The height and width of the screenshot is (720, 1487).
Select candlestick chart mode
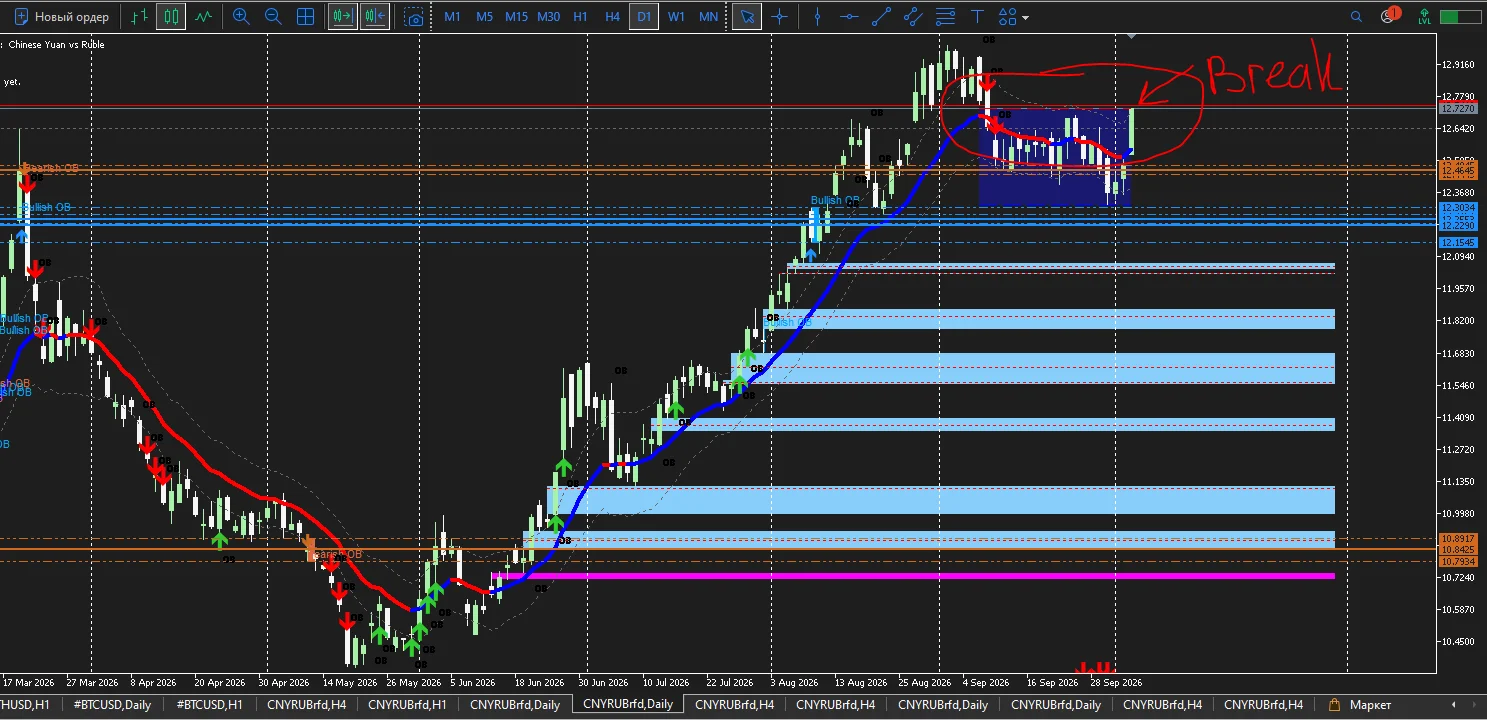171,17
